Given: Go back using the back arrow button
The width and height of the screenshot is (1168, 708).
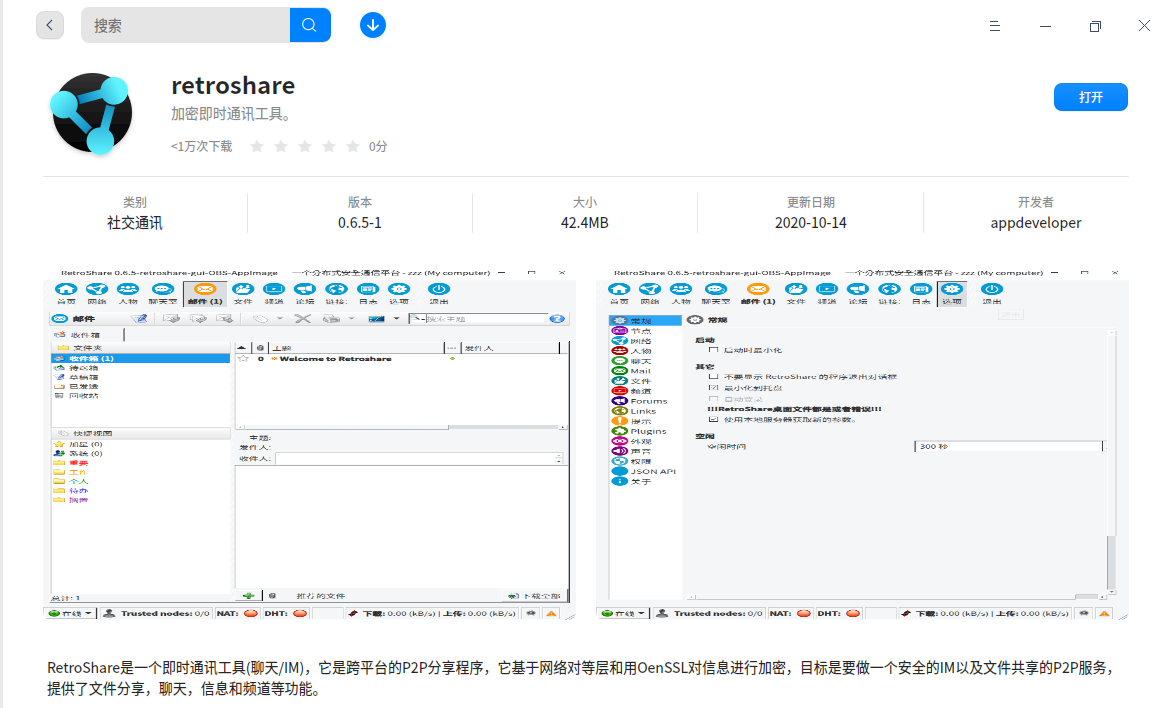Looking at the screenshot, I should point(50,25).
